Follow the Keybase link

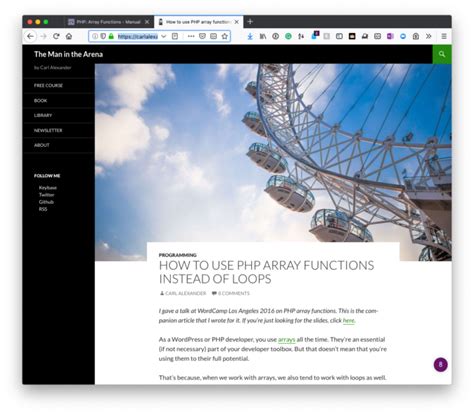48,188
